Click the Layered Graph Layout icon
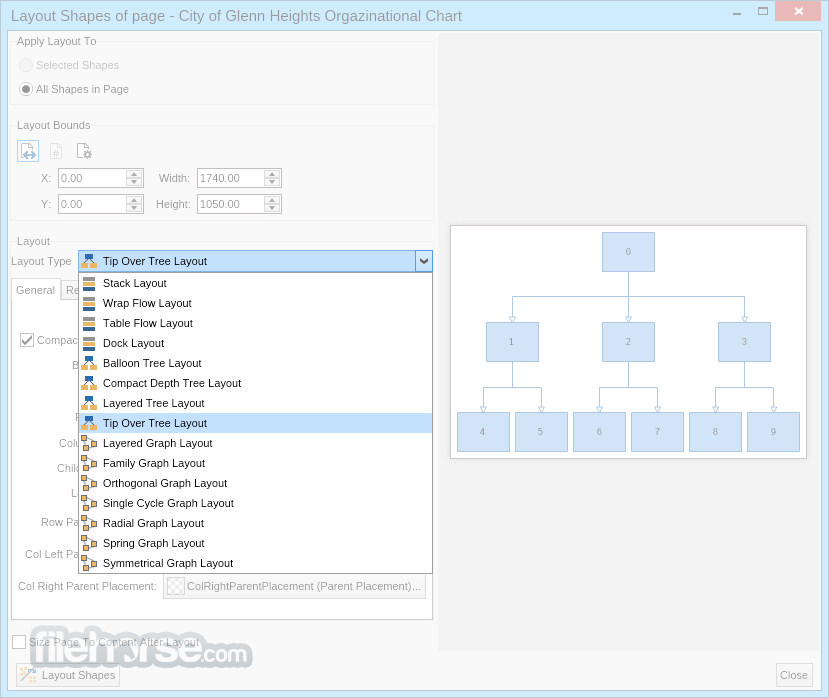The width and height of the screenshot is (829, 698). pos(89,444)
